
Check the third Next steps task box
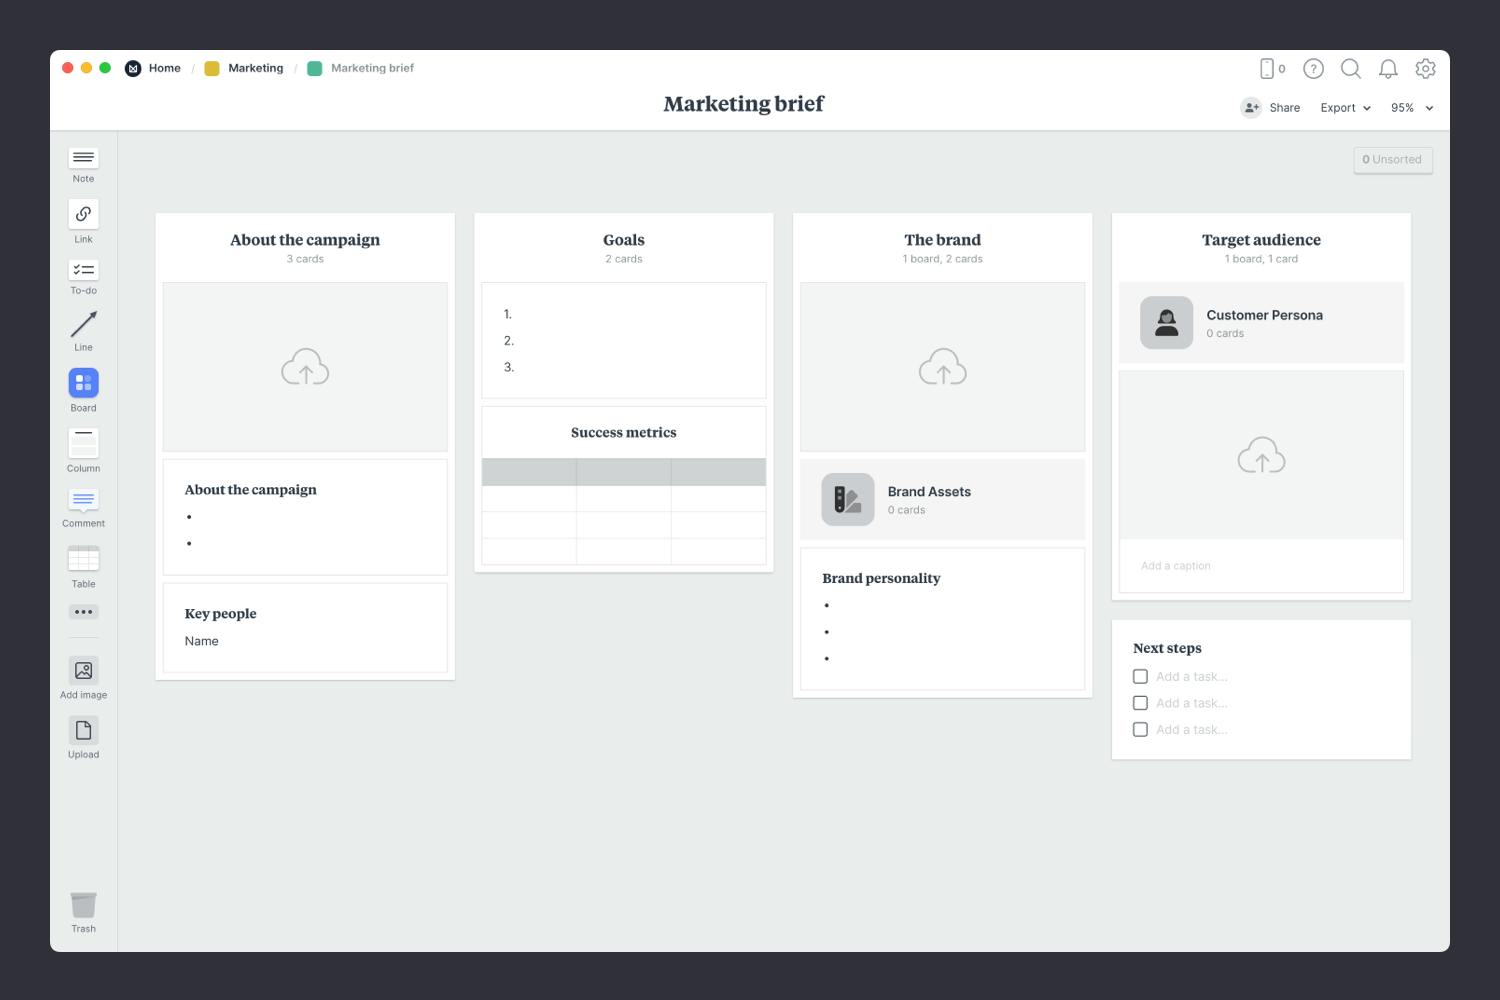coord(1140,730)
